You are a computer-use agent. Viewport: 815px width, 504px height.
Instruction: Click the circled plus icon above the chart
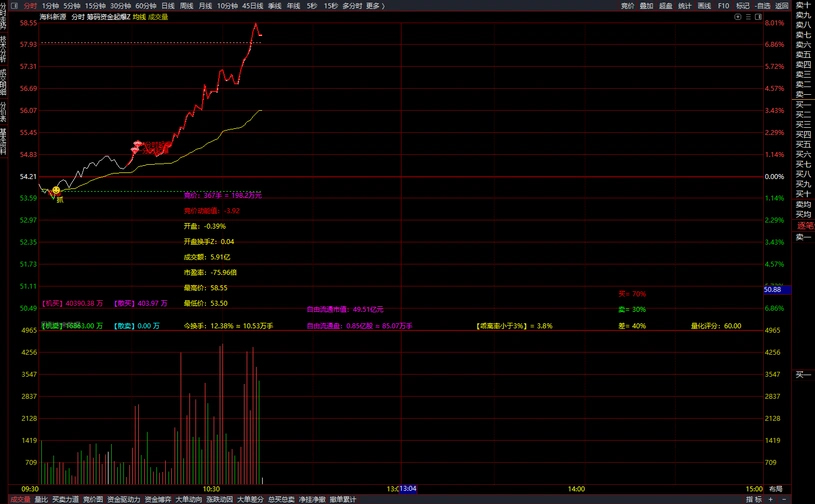click(738, 17)
